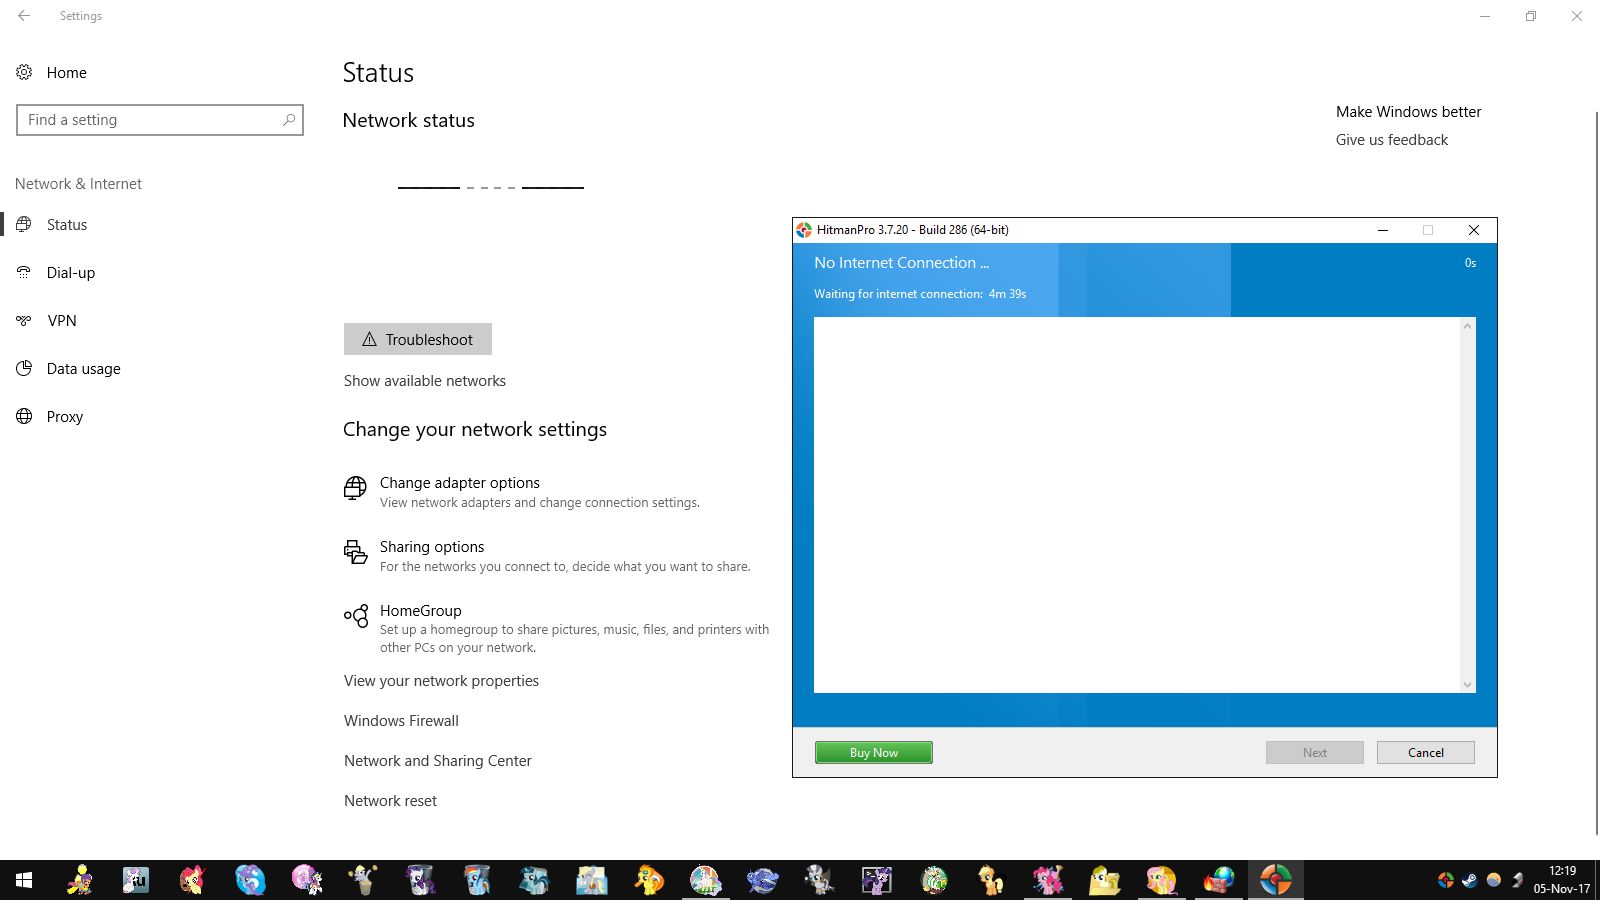
Task: Switch to HitmanPro on the taskbar
Action: coord(1275,880)
